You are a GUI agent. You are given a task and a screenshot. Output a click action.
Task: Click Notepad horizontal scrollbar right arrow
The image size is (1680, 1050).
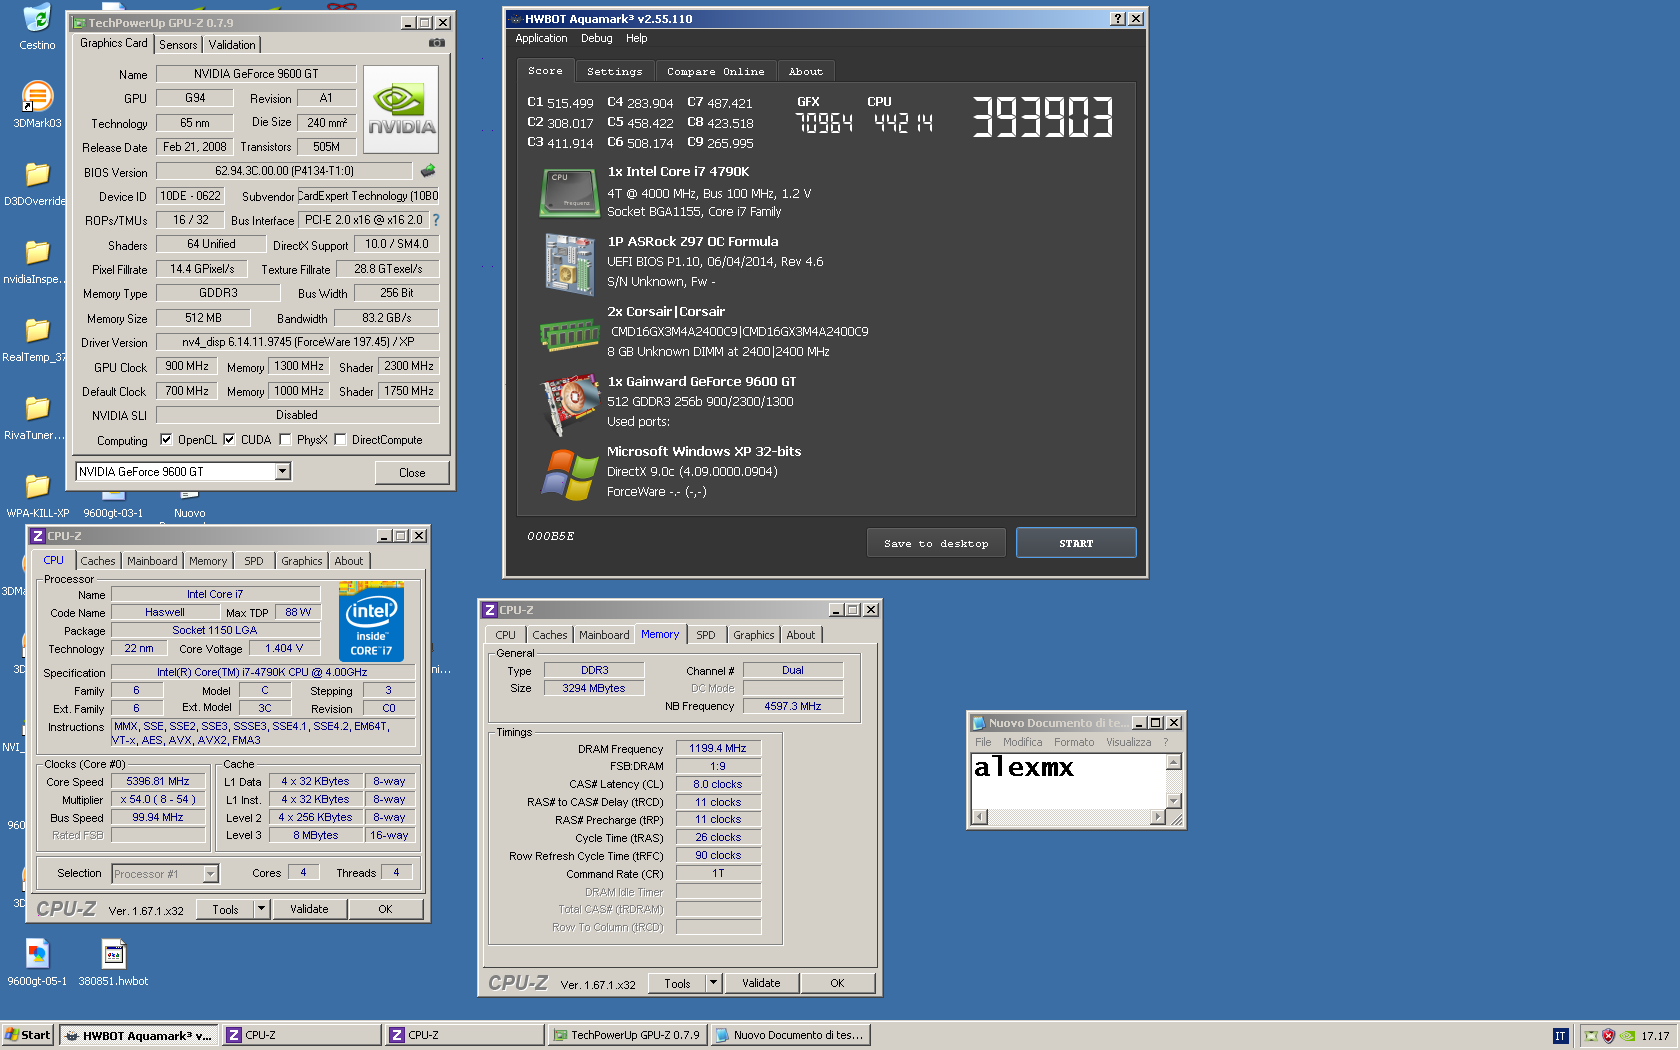click(1158, 817)
